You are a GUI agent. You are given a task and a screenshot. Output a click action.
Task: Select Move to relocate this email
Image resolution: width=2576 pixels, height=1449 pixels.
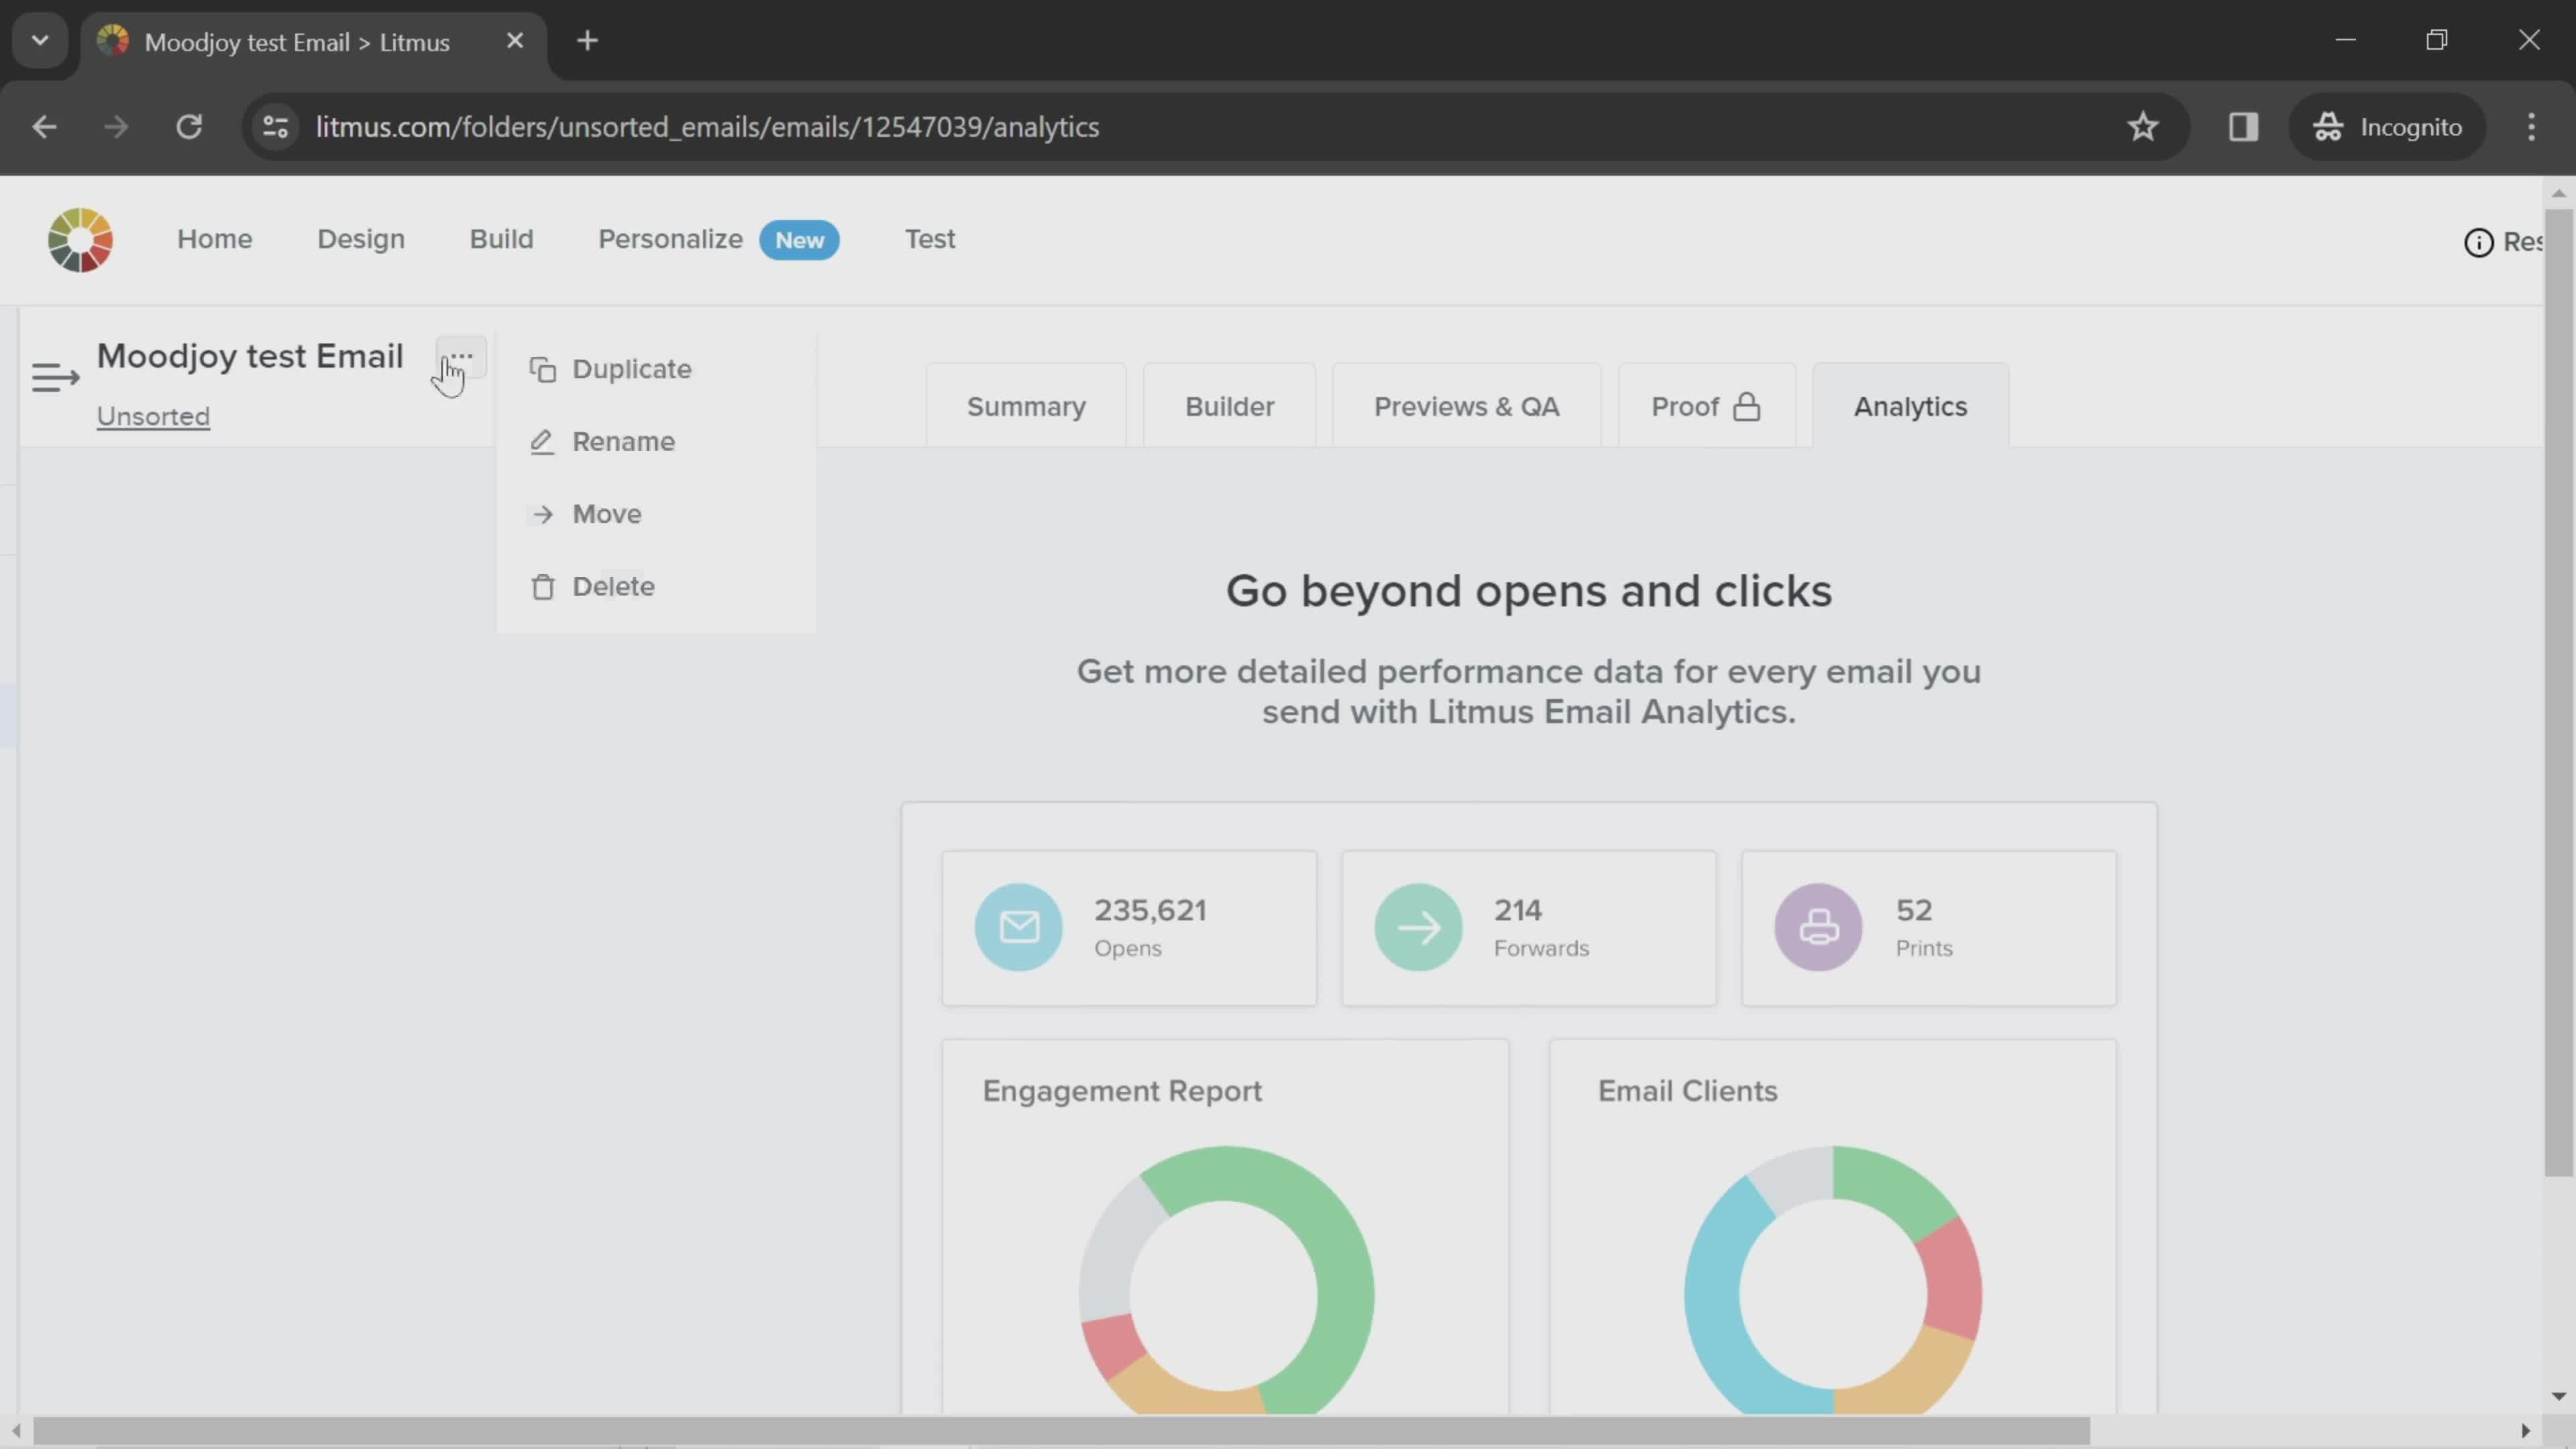(607, 513)
